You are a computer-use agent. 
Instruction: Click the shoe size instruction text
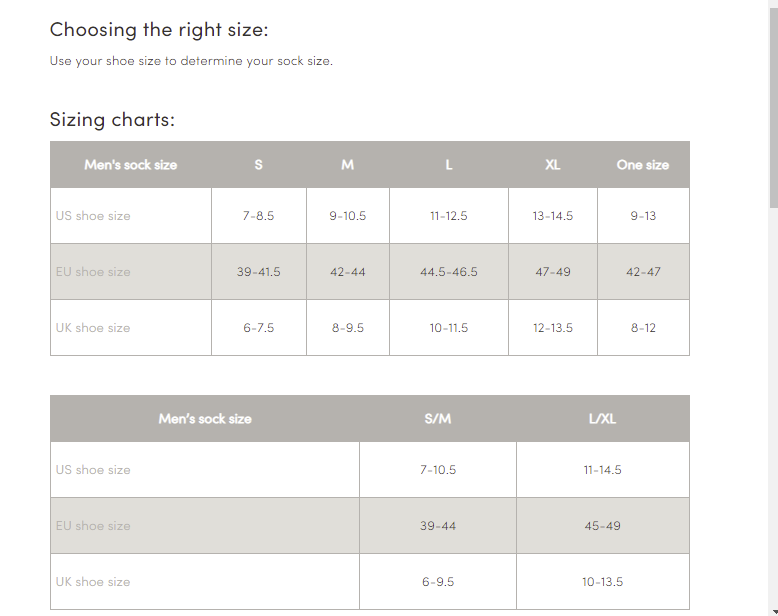(x=191, y=61)
